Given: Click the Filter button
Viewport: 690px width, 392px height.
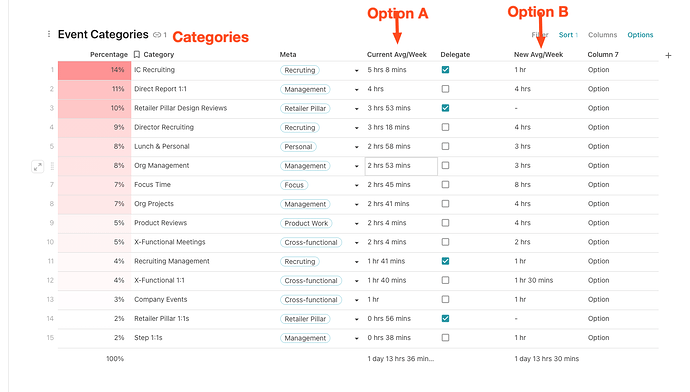Looking at the screenshot, I should 539,35.
